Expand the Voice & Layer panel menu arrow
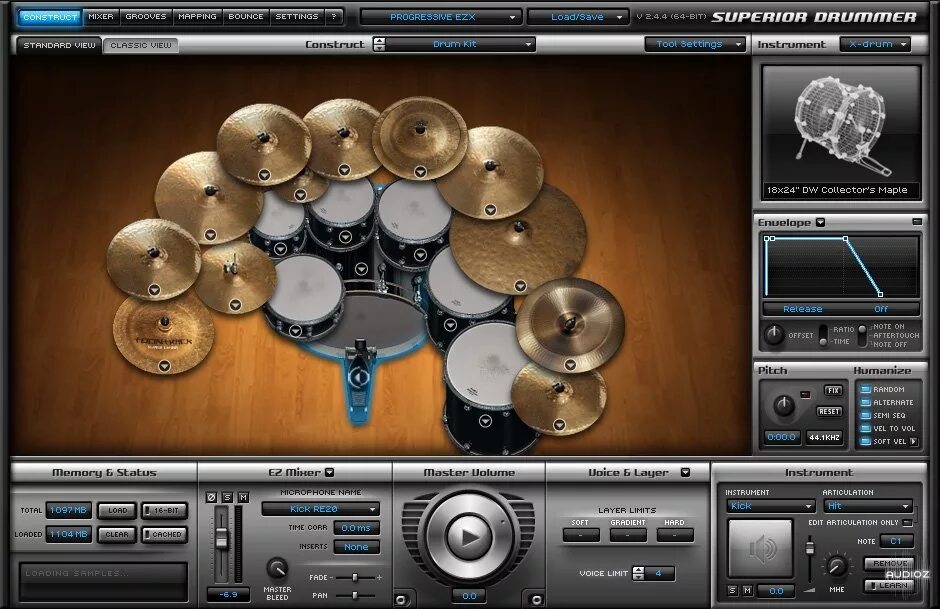 coord(685,472)
